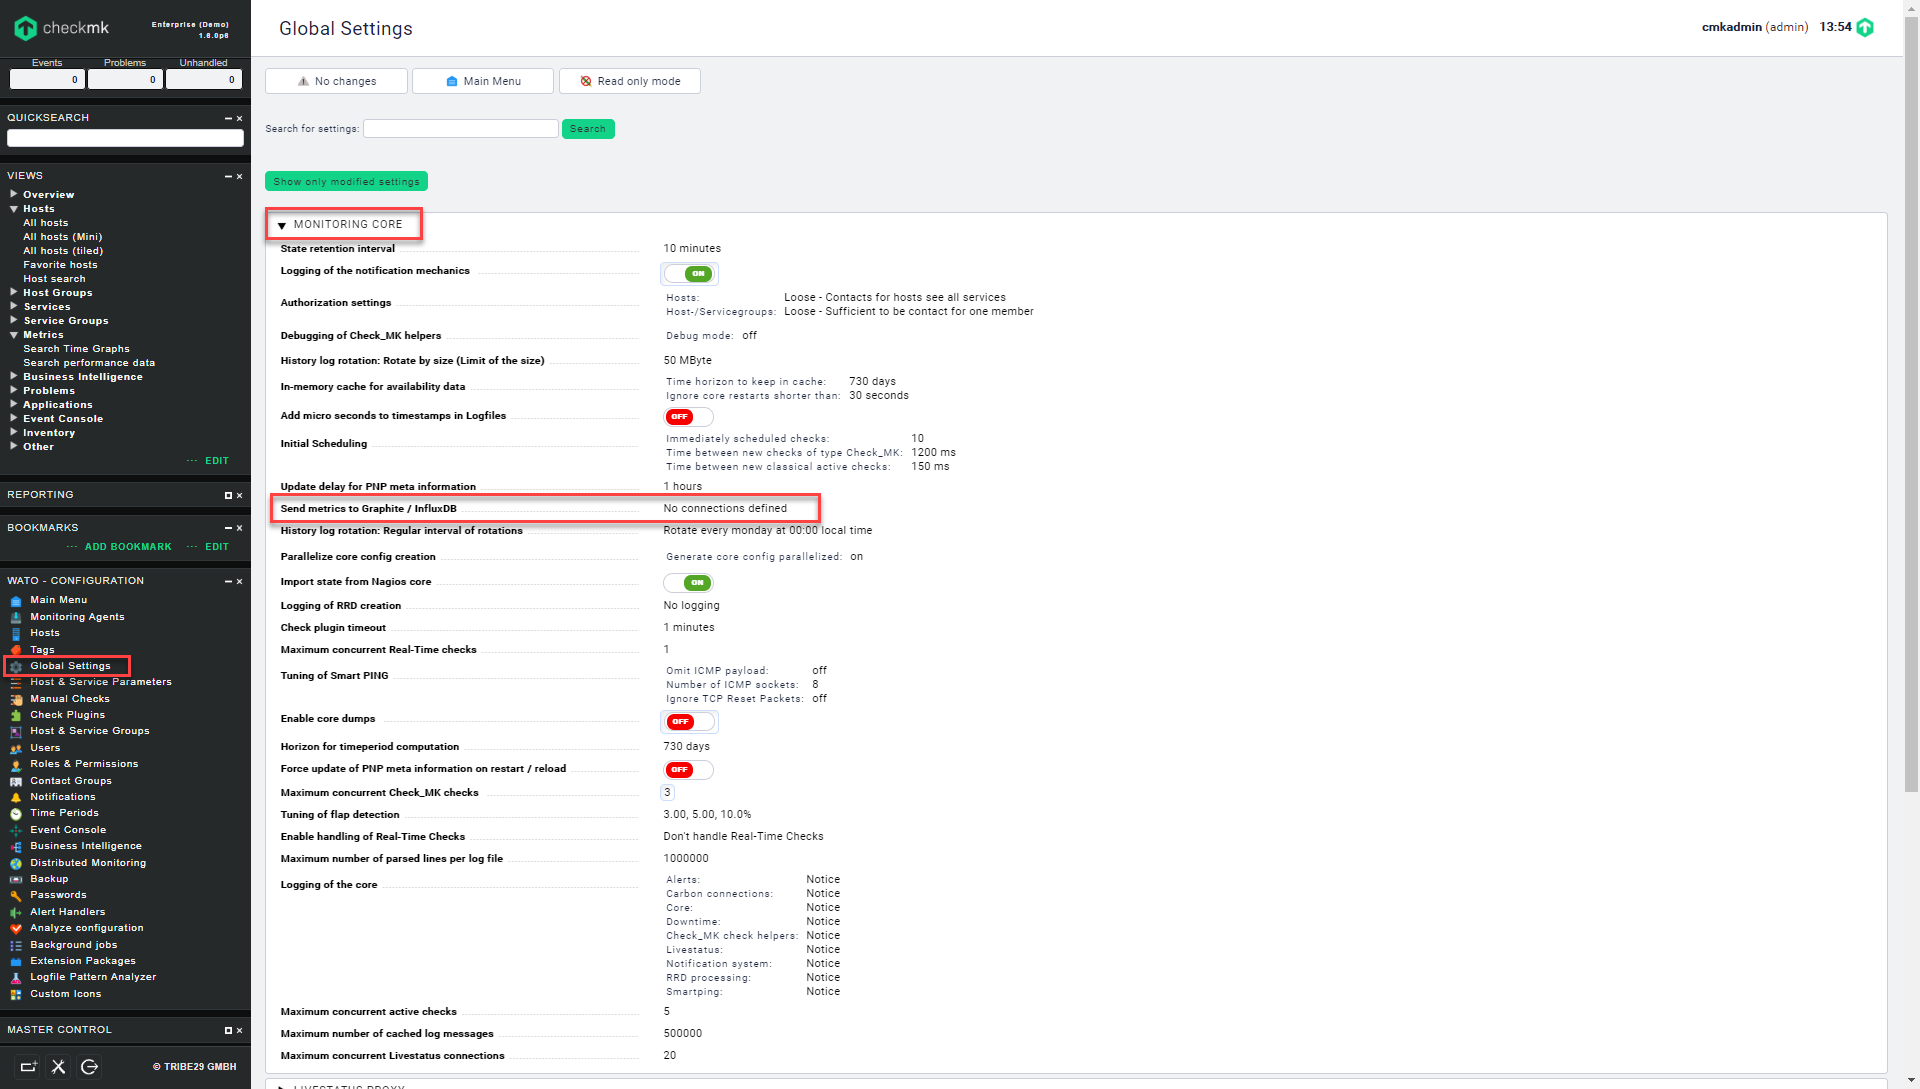Close the Quicksearch snapin
Screen dimensions: 1920x1089
[240, 119]
